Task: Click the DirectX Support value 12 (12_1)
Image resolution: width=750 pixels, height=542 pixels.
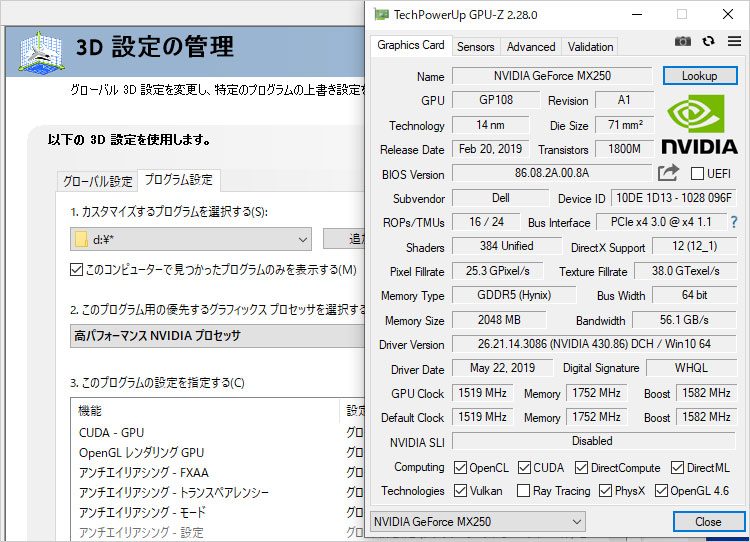Action: [x=695, y=246]
